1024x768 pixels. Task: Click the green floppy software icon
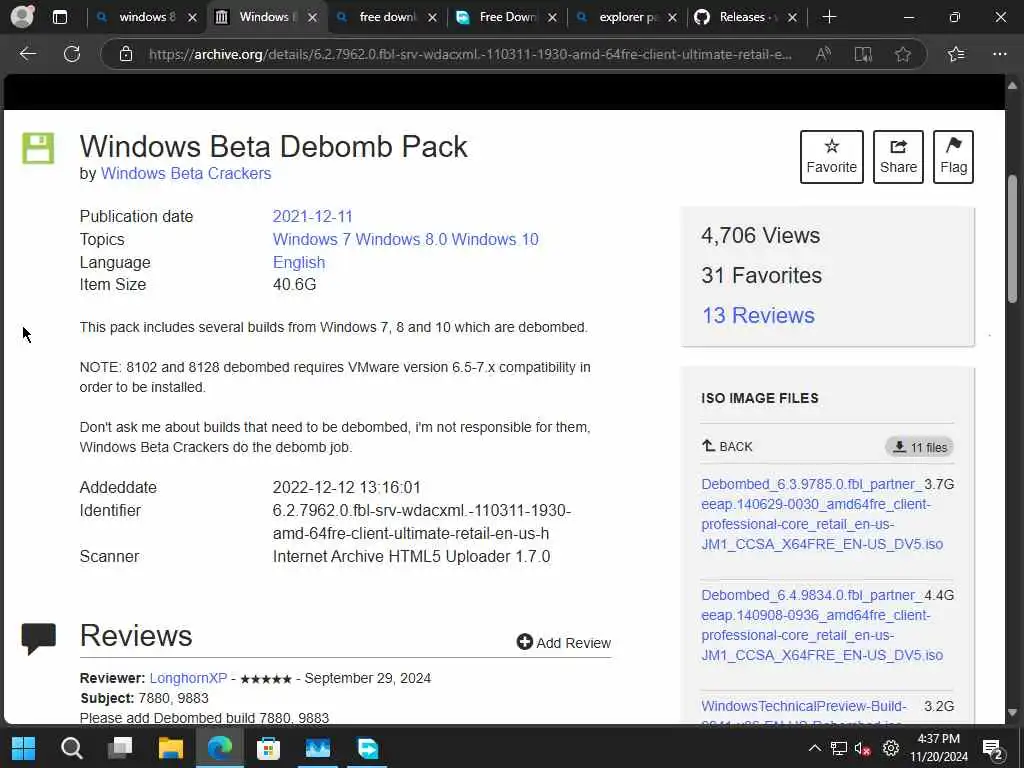[x=38, y=148]
